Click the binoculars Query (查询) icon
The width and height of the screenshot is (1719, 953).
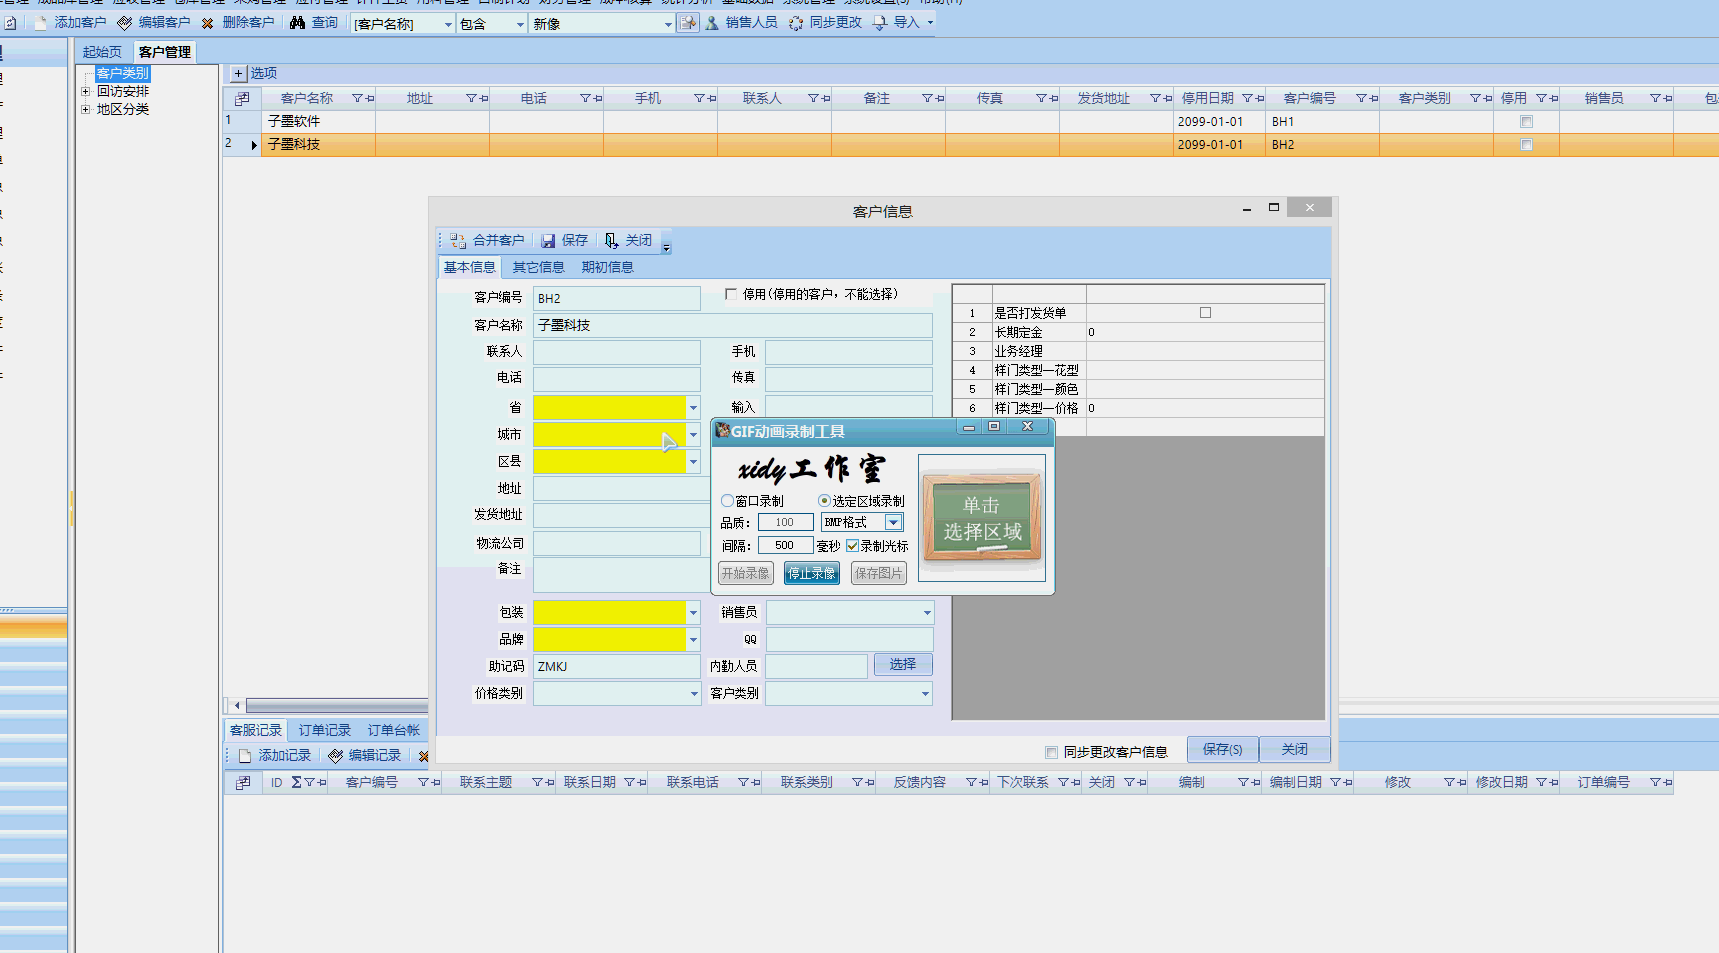(x=298, y=23)
